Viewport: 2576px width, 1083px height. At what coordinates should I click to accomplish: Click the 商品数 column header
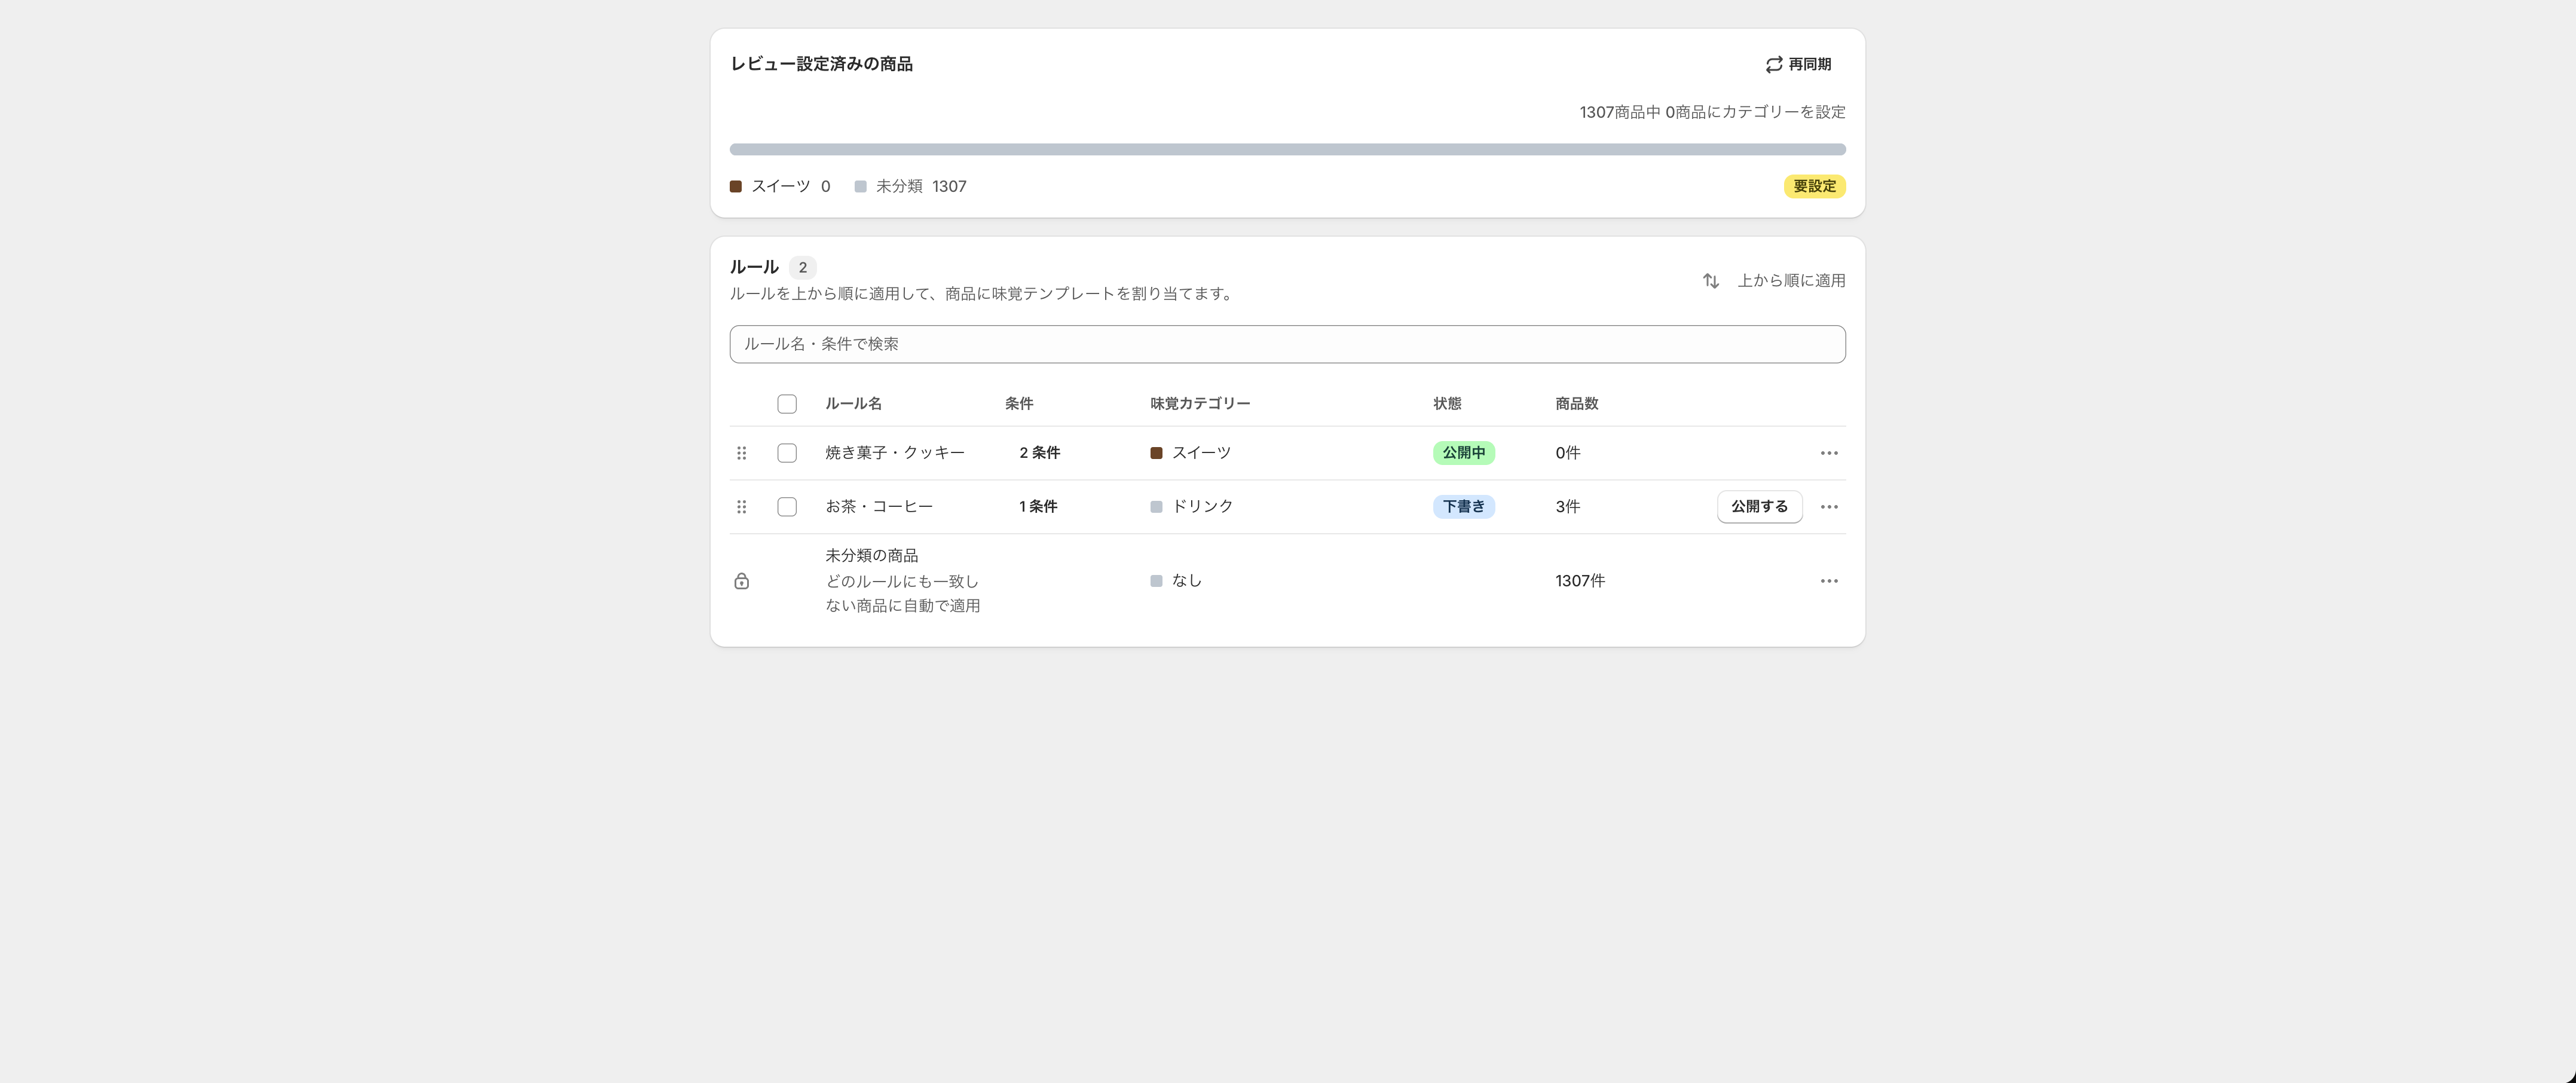[1576, 404]
